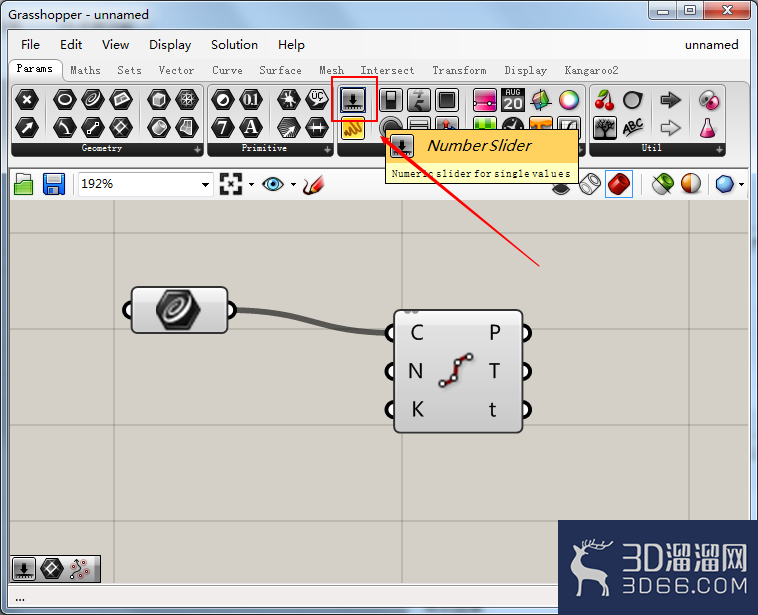This screenshot has height=615, width=758.
Task: Click the blue preview mesh quality icon
Action: pos(725,184)
